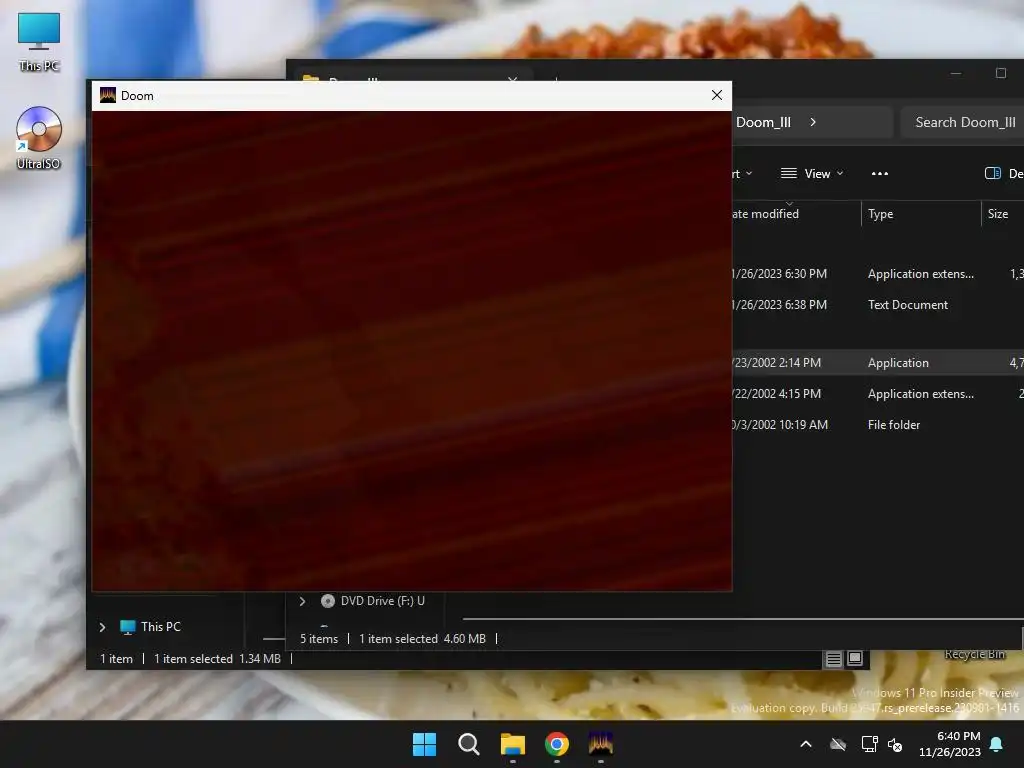Show hidden tray icons chevron
1024x768 pixels.
click(806, 744)
